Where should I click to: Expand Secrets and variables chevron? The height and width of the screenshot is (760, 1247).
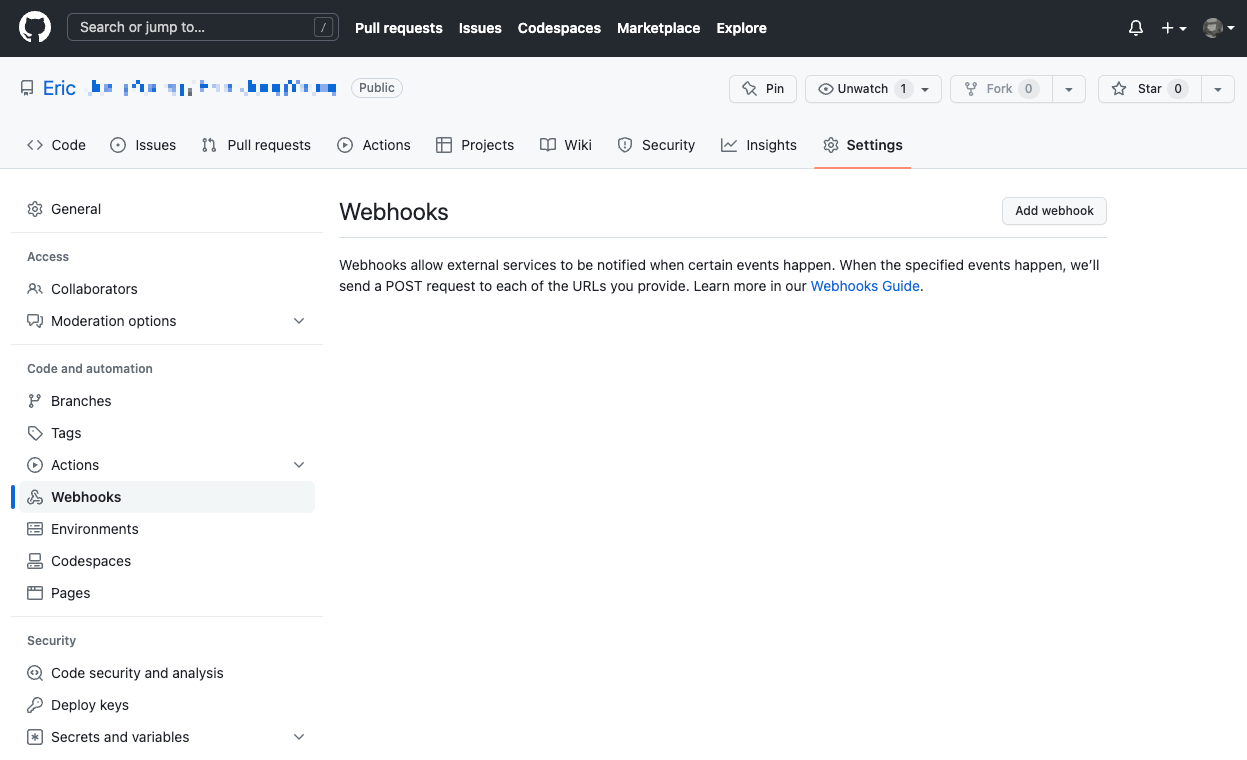299,737
